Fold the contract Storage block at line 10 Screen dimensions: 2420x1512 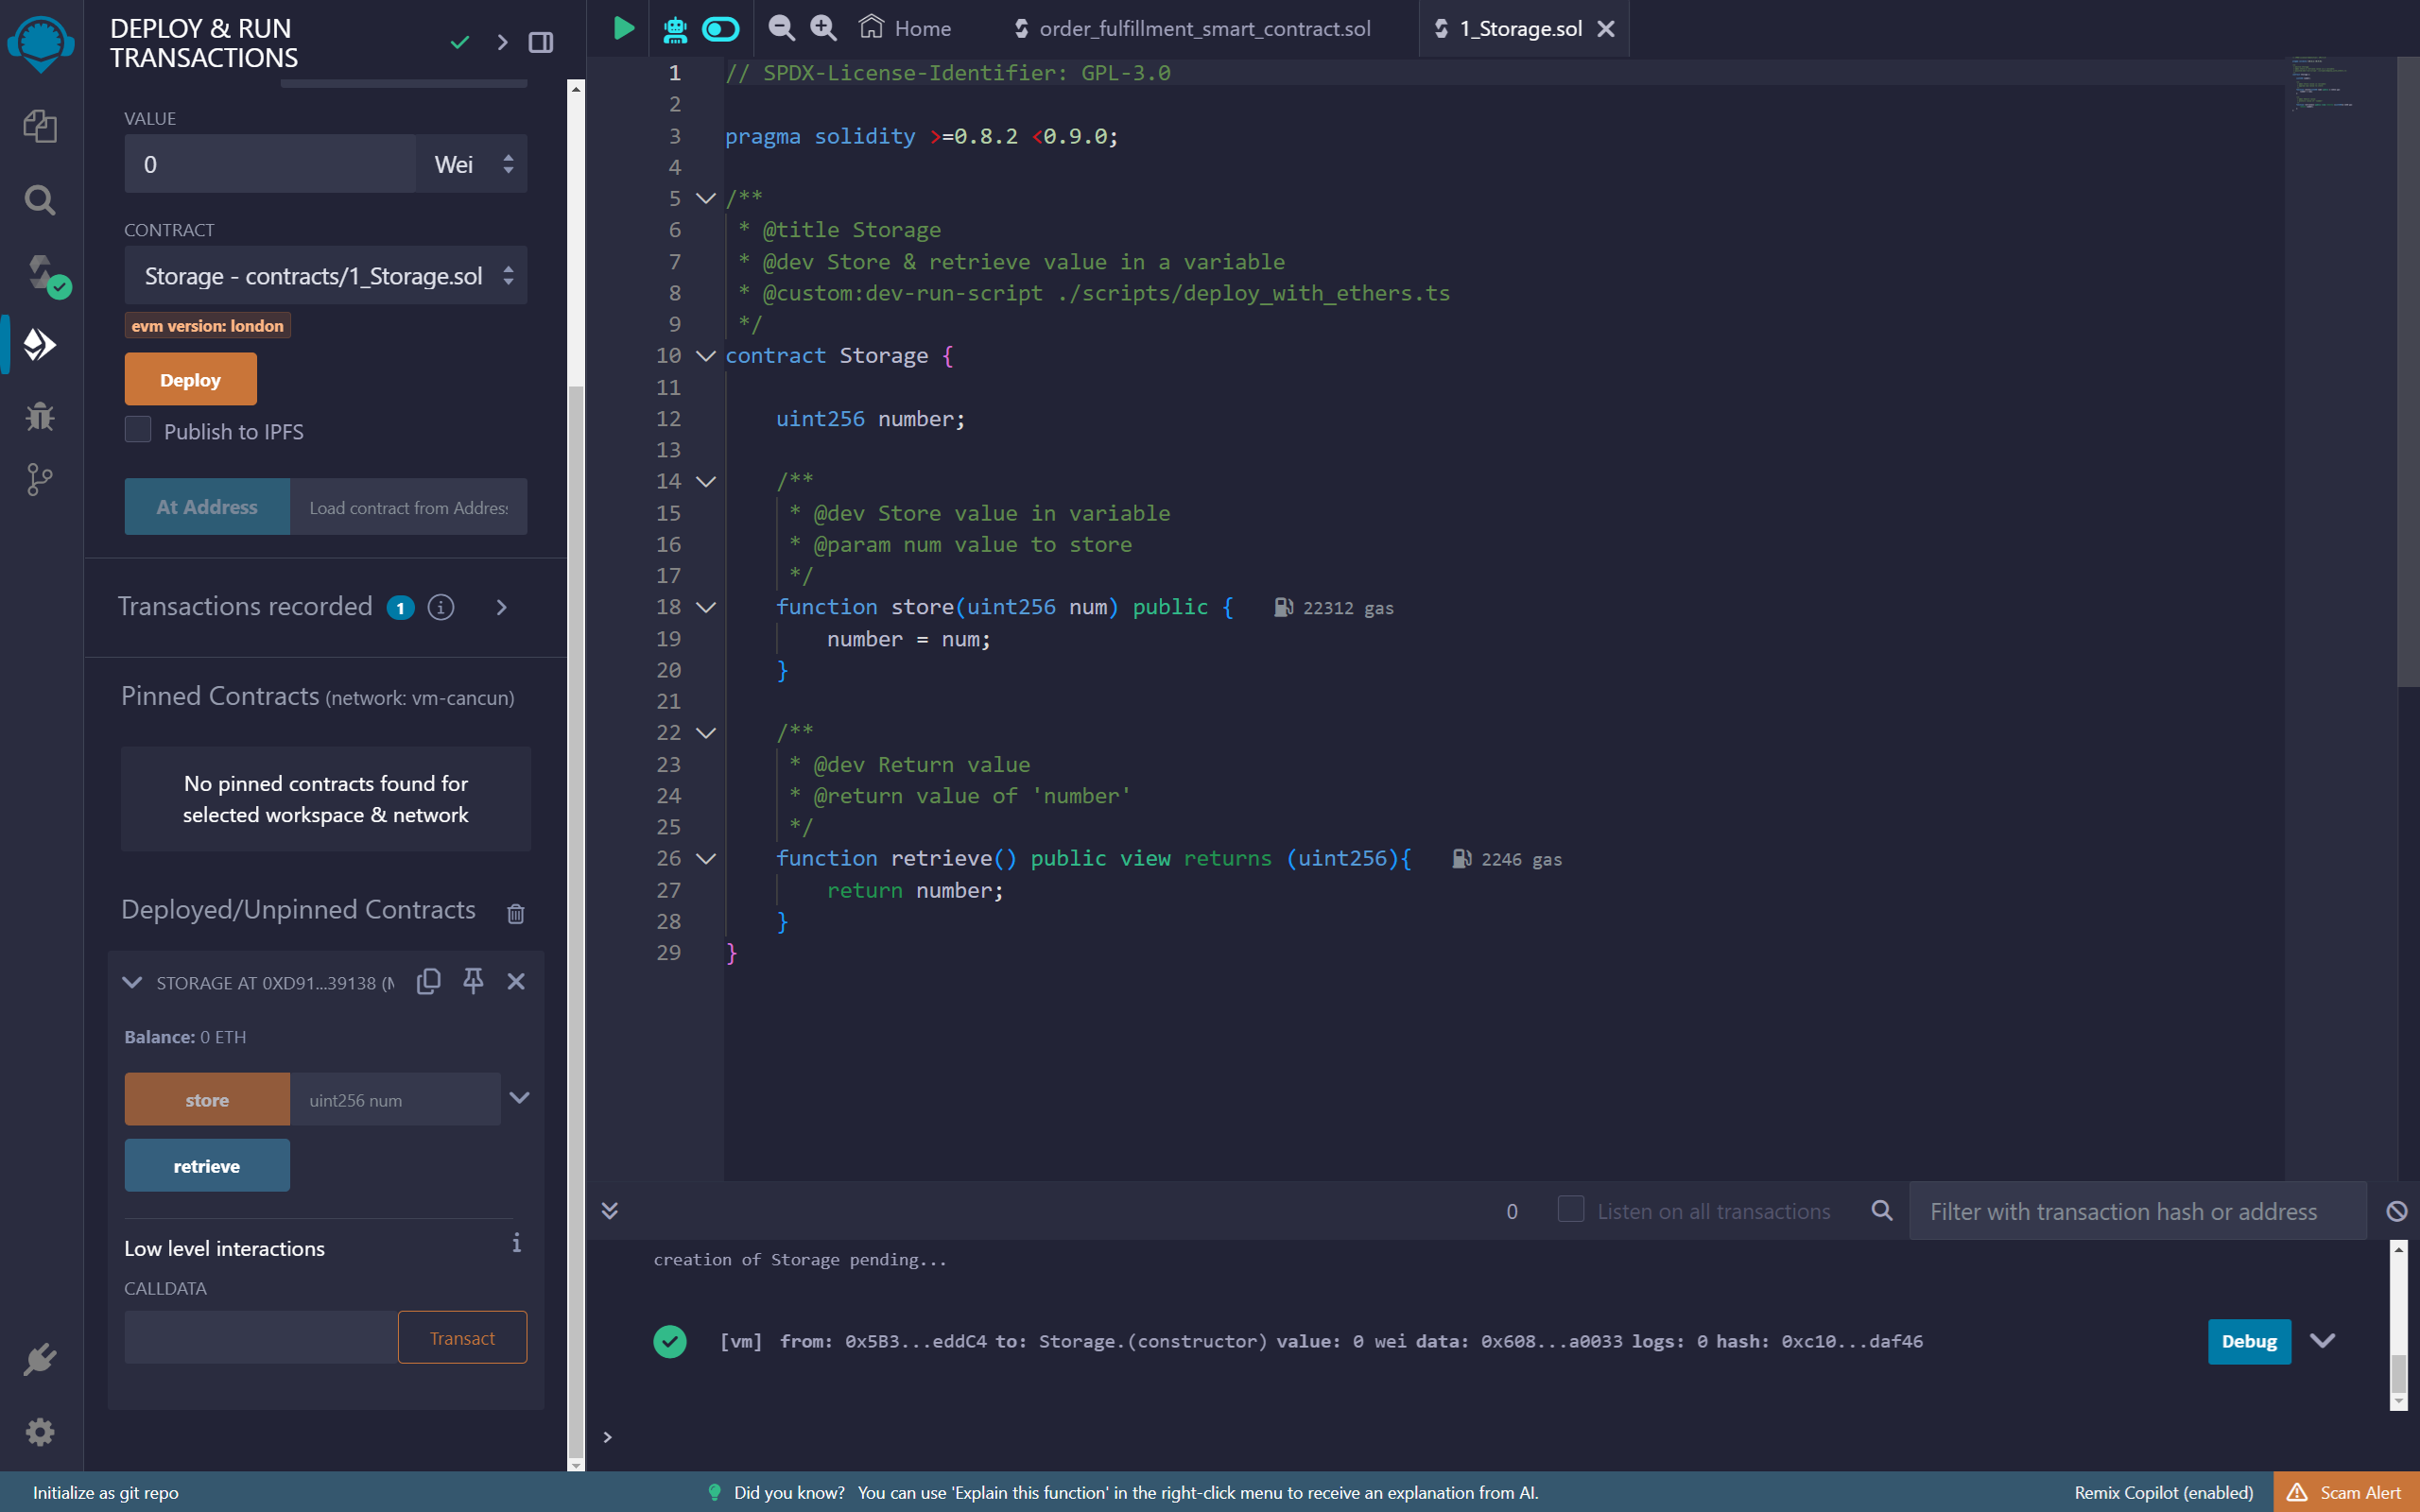coord(706,356)
